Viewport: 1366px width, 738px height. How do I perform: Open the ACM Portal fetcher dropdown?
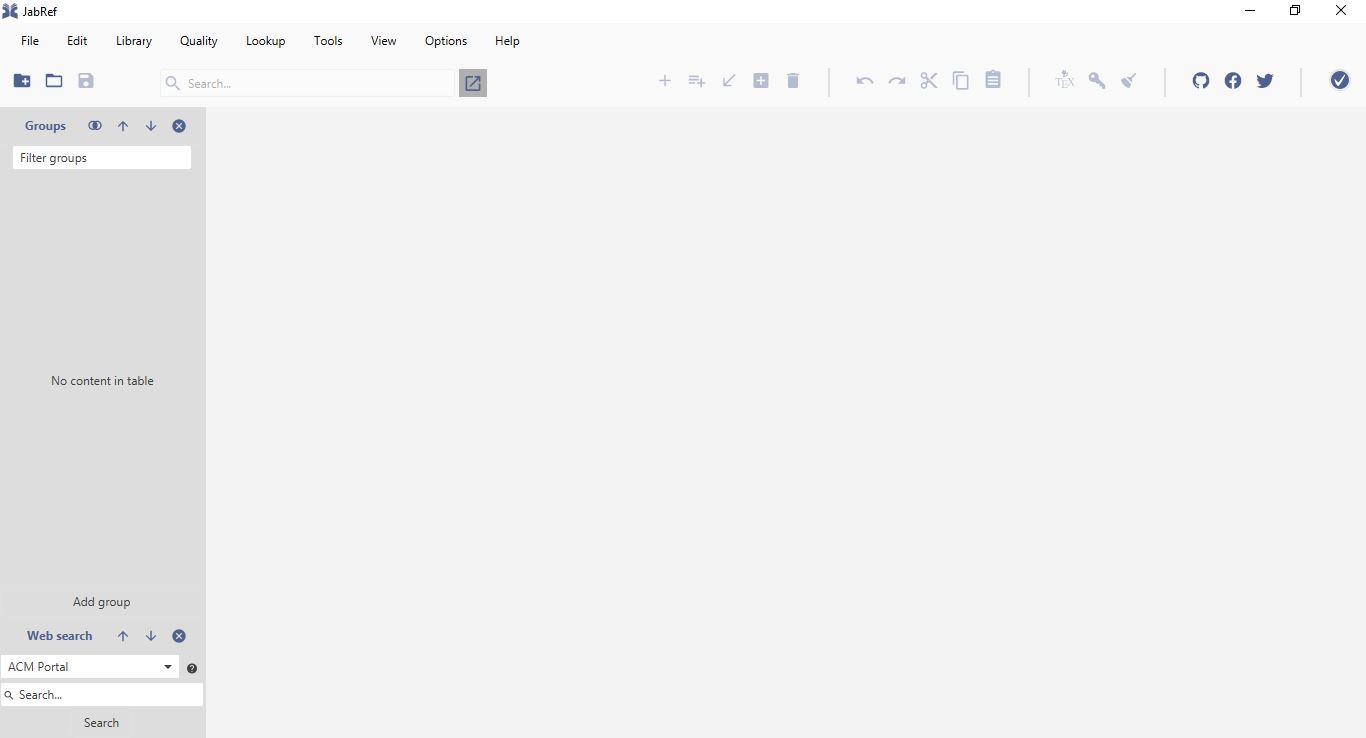(90, 667)
